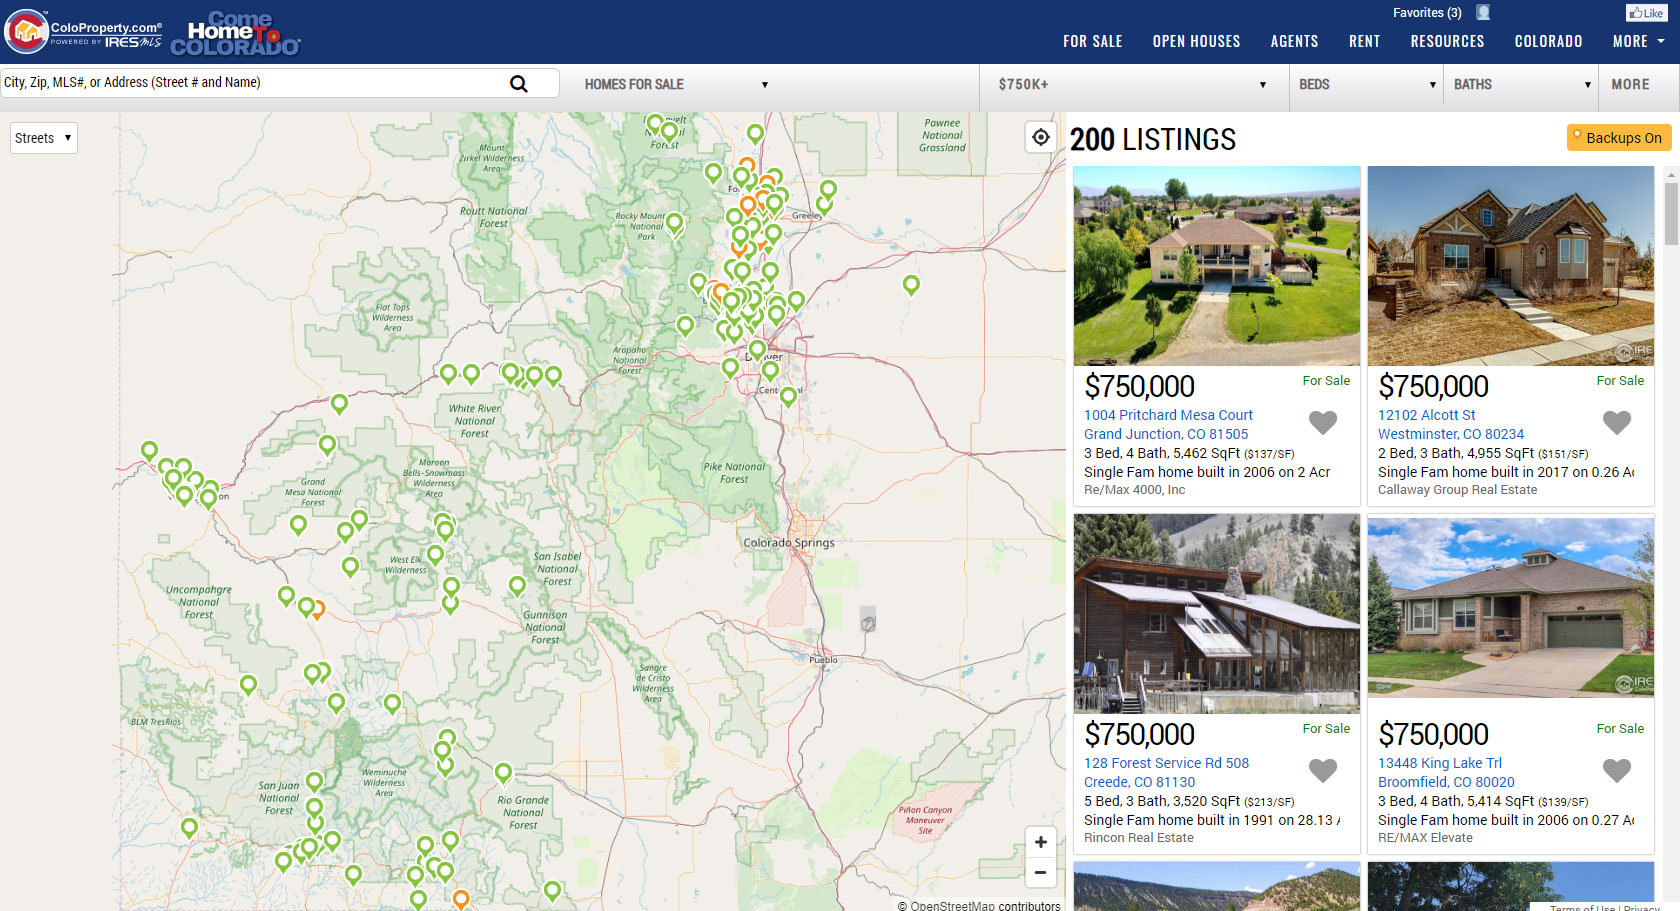Click the search magnifying glass icon
This screenshot has width=1680, height=911.
coord(518,83)
